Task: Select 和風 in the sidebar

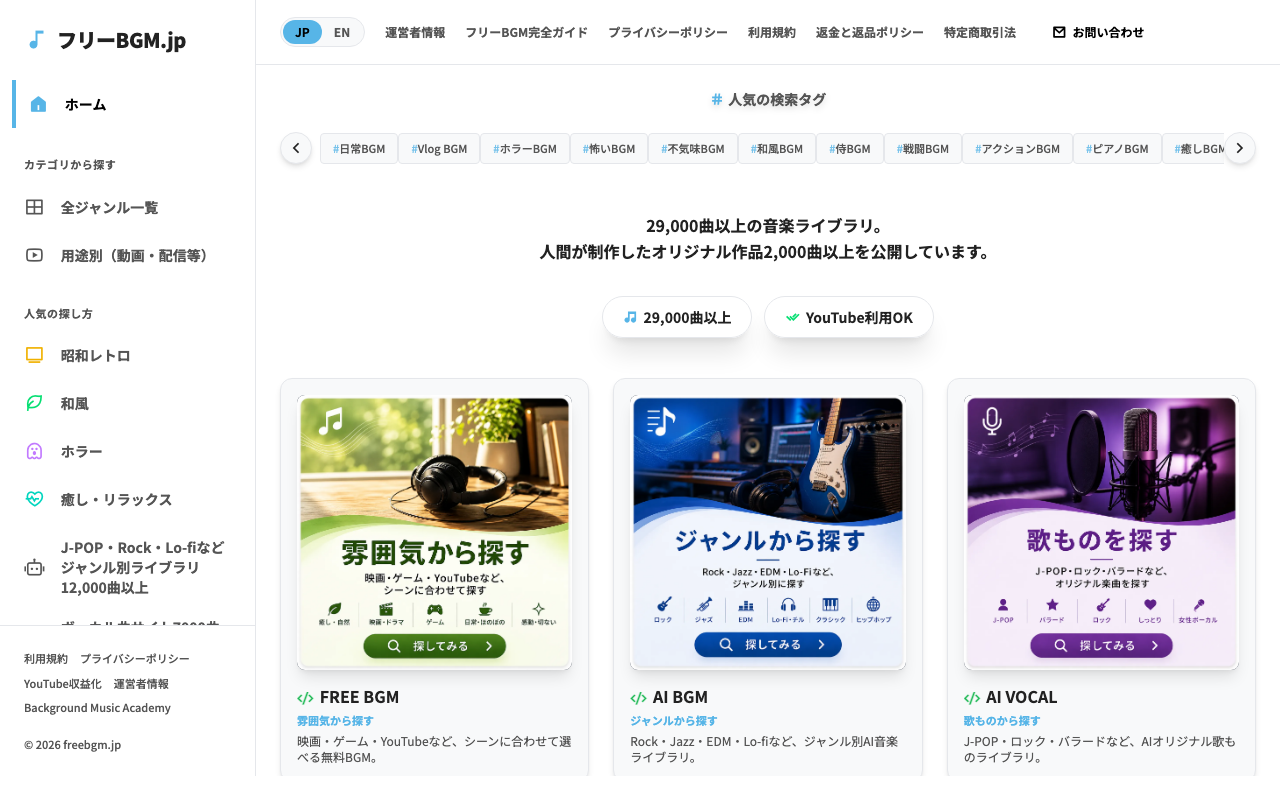Action: (x=127, y=403)
